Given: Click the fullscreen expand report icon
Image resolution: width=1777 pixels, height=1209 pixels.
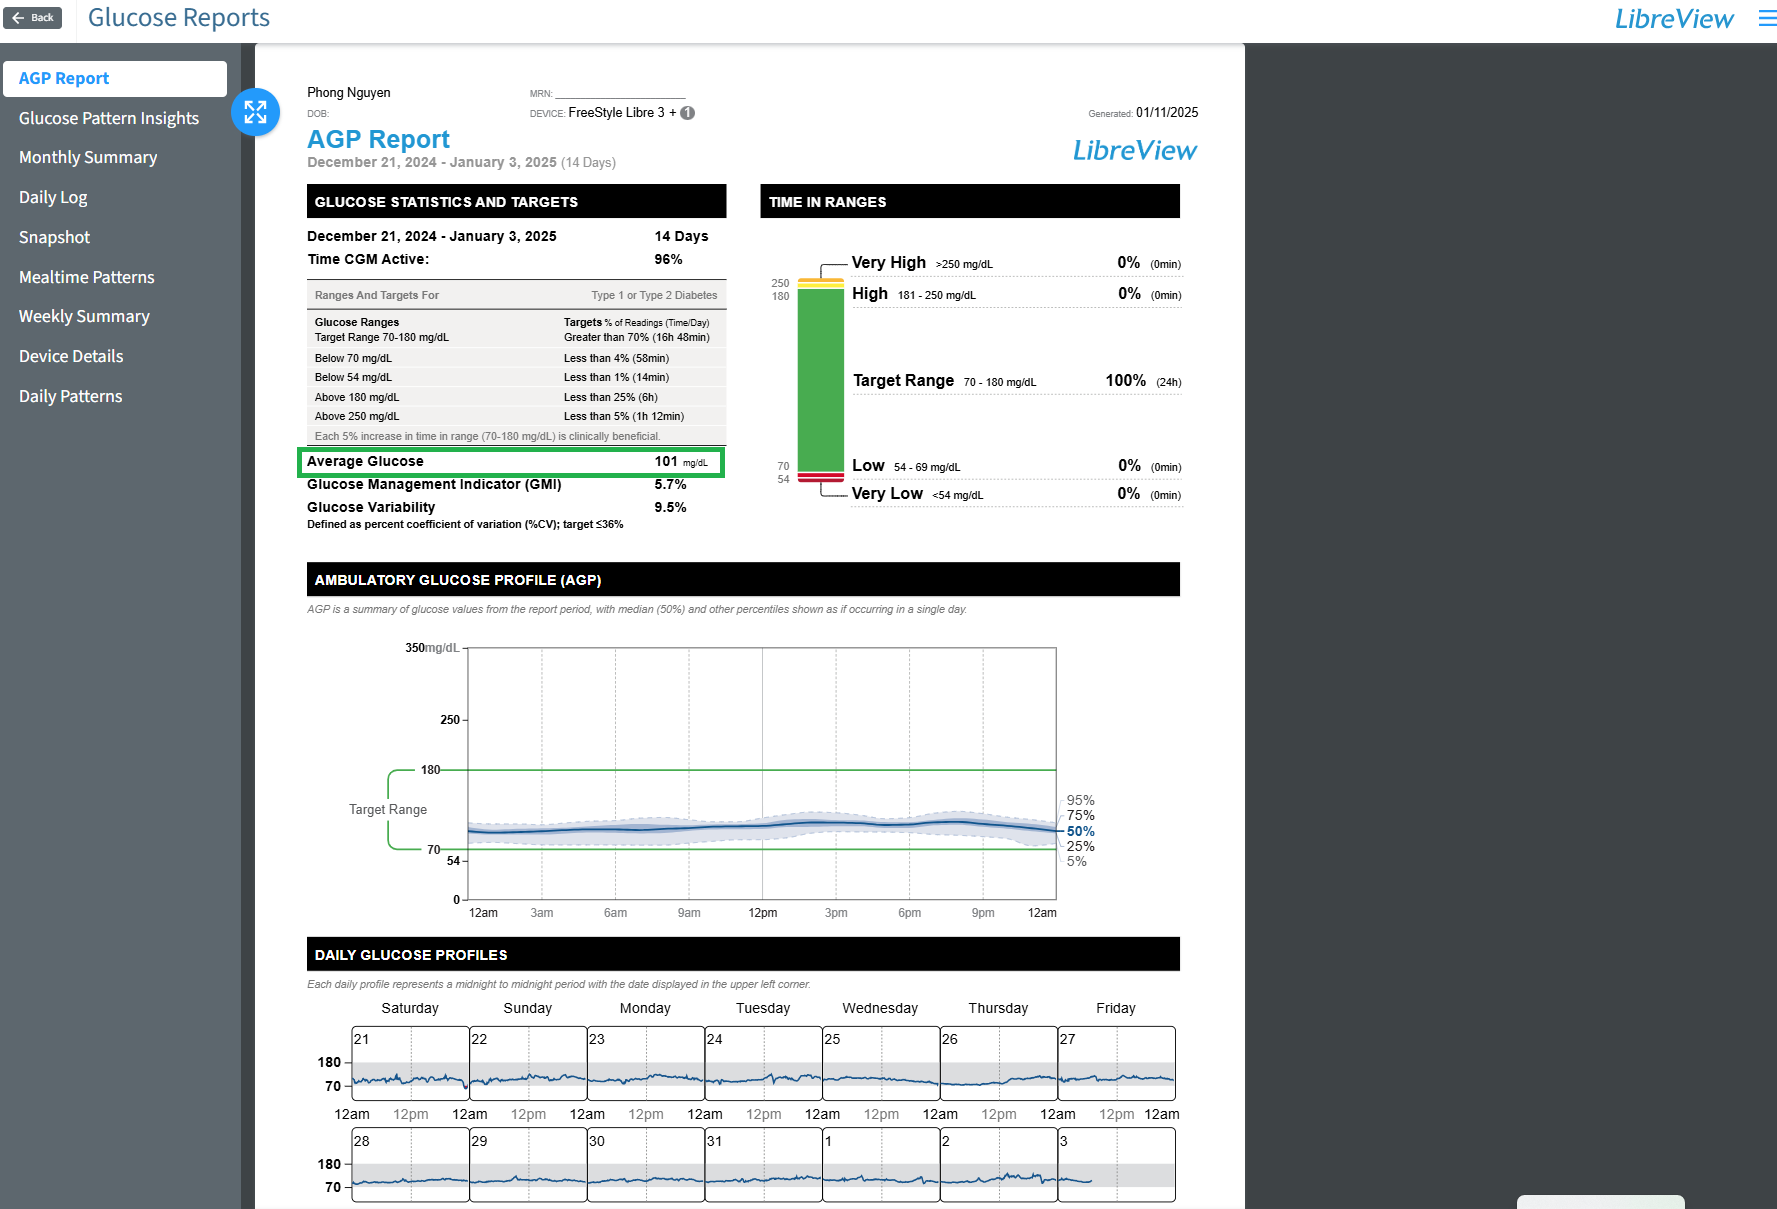Looking at the screenshot, I should point(255,112).
